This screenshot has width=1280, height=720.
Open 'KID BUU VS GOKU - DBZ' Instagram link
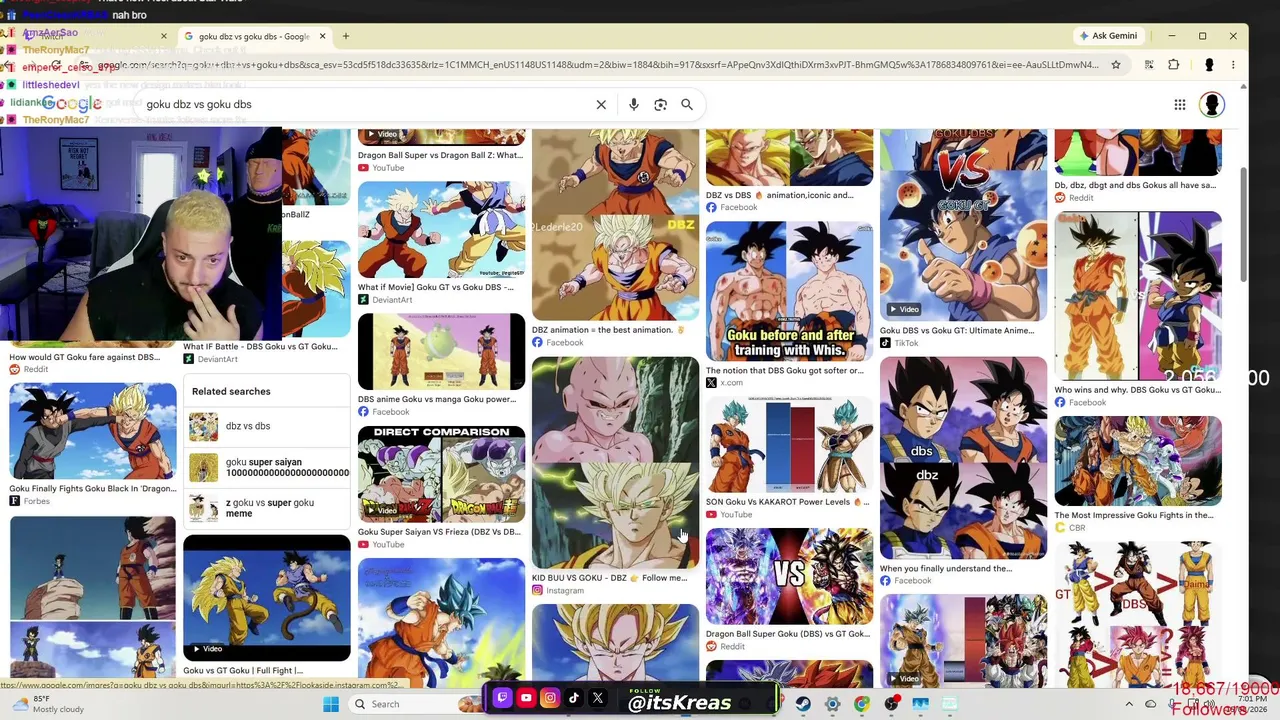click(x=609, y=578)
